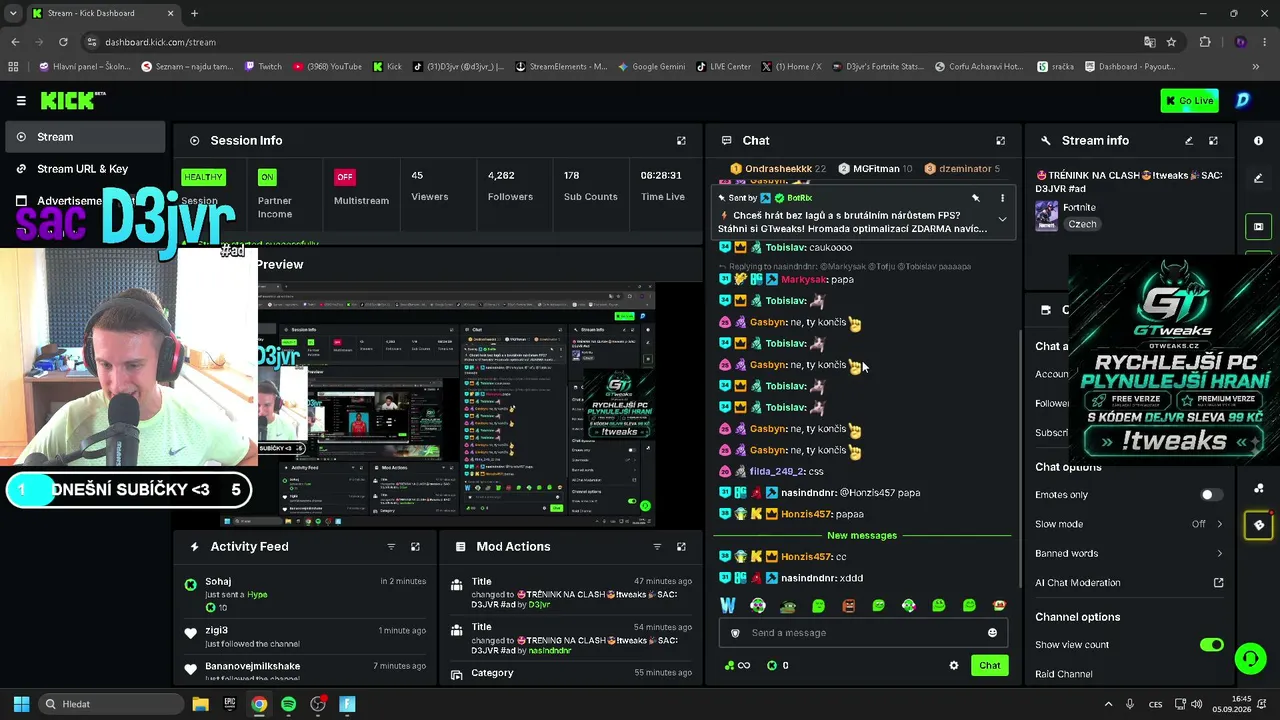Unpin the BotRix pinned chat message
This screenshot has height=720, width=1280.
[976, 198]
